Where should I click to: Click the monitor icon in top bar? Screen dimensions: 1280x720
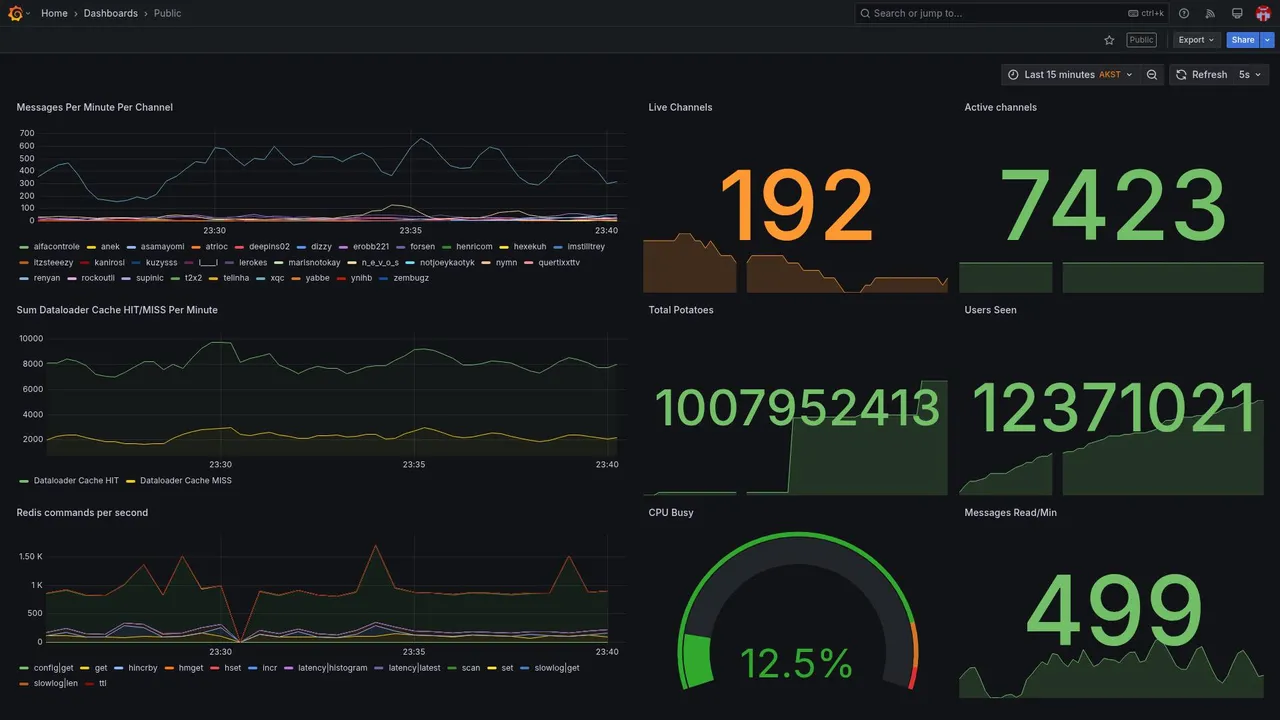point(1237,13)
